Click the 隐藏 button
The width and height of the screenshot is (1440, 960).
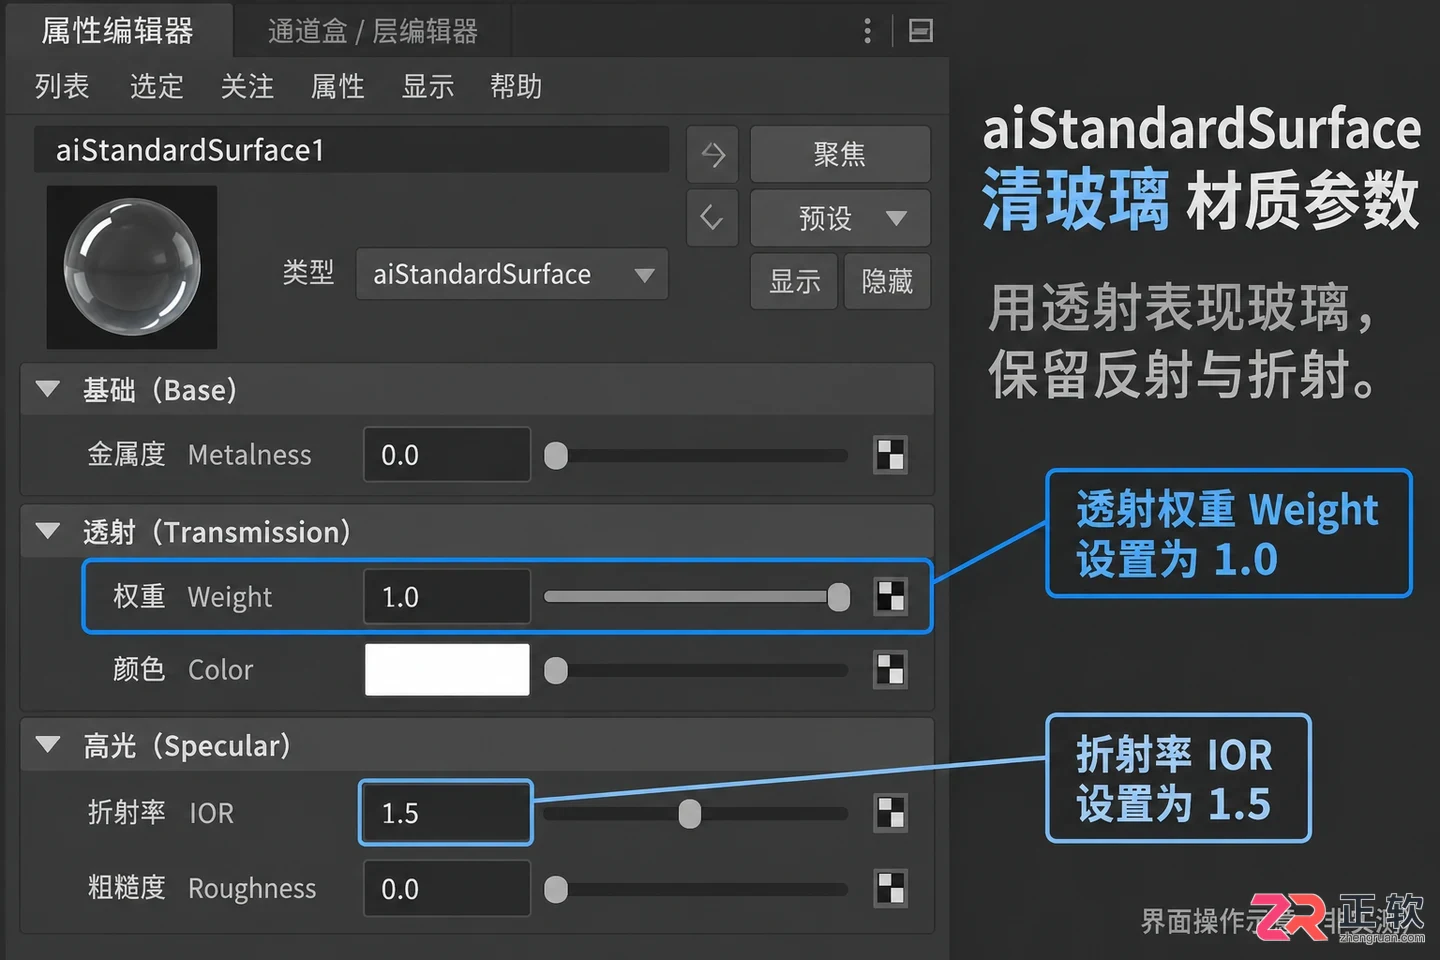click(887, 281)
